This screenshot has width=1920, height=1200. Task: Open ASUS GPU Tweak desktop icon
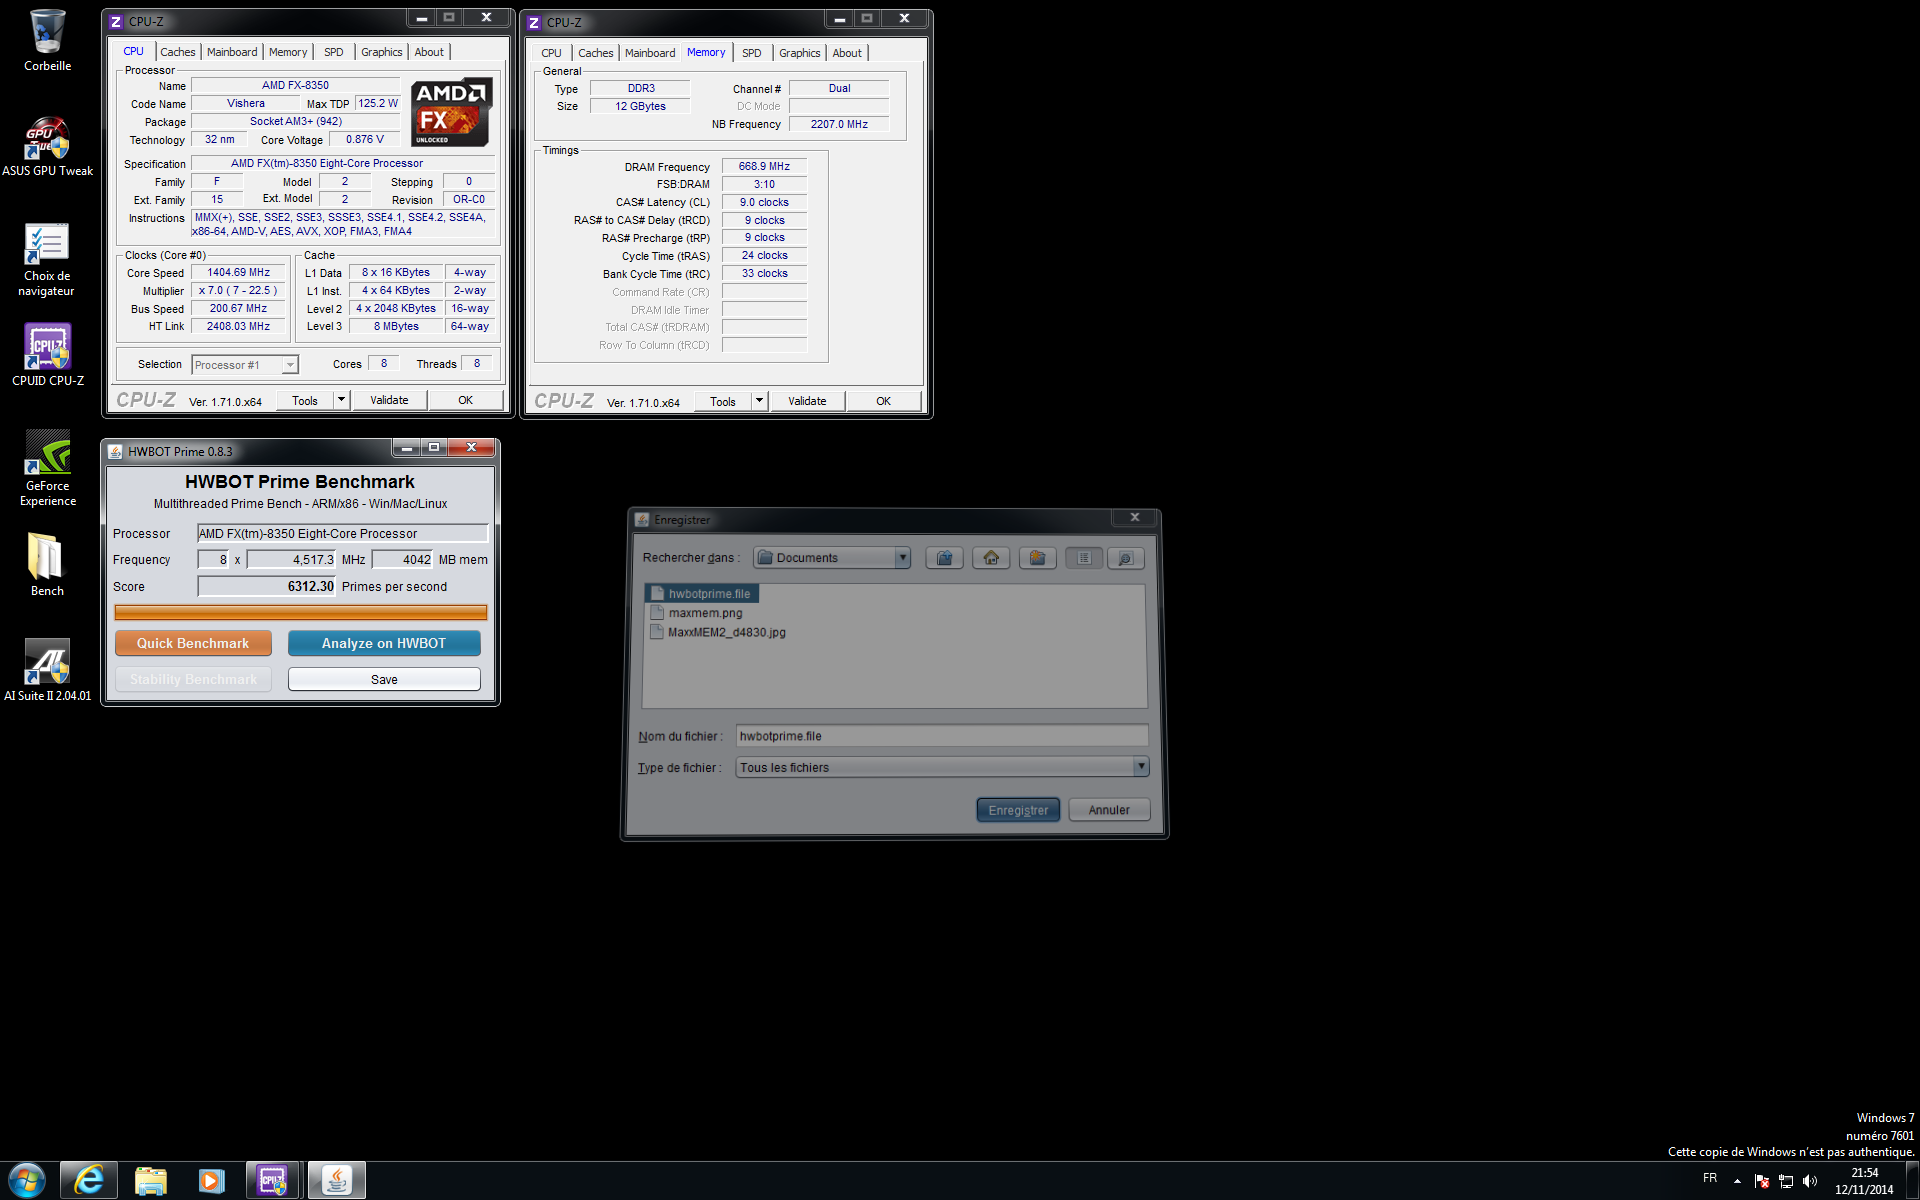(x=47, y=147)
